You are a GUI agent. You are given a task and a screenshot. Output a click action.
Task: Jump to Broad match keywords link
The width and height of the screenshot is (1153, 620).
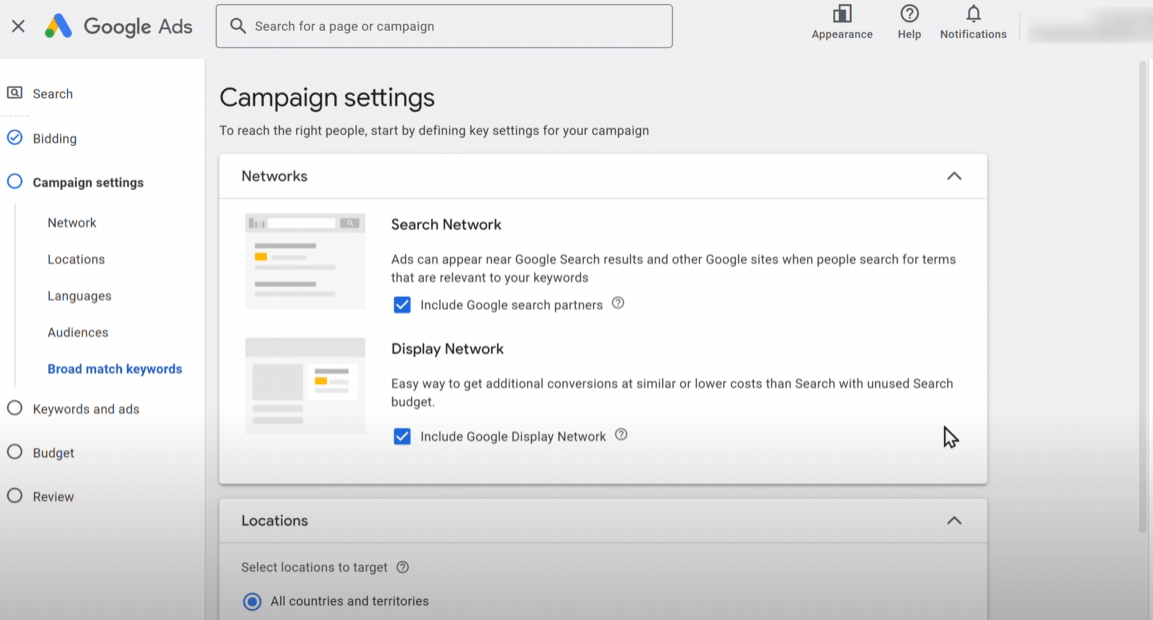[x=115, y=369]
